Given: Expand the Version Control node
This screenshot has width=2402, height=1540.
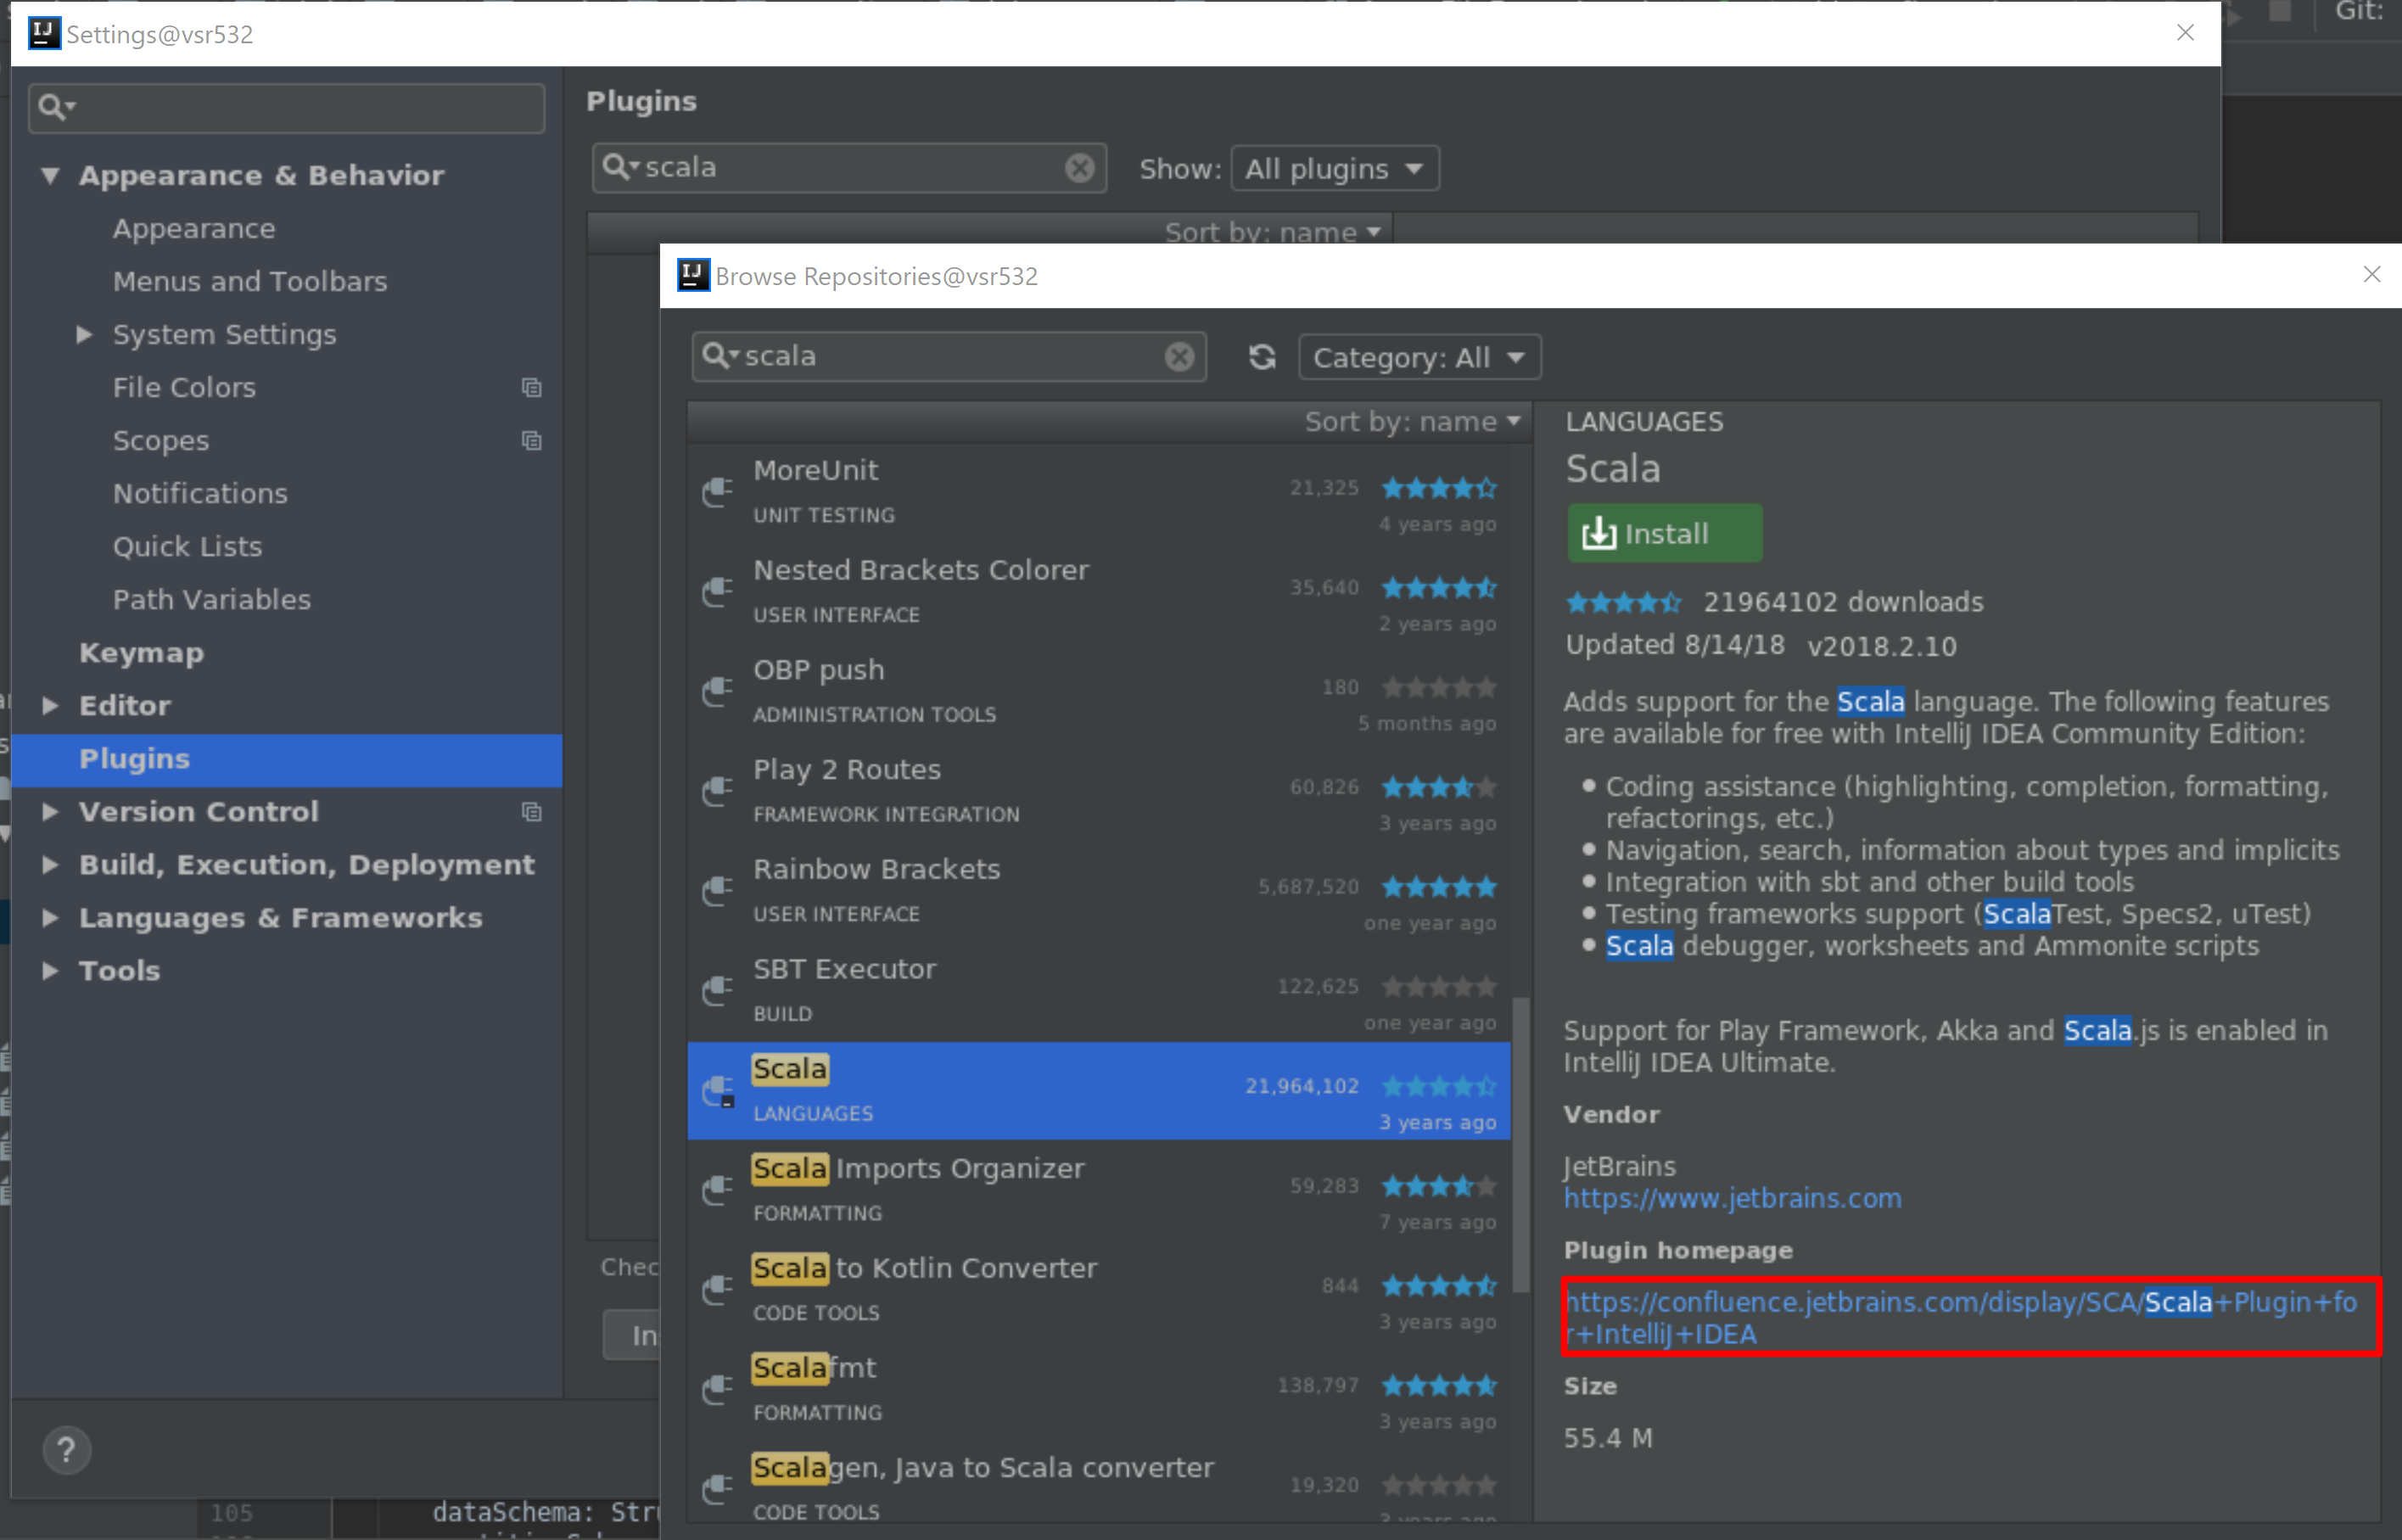Looking at the screenshot, I should [50, 812].
